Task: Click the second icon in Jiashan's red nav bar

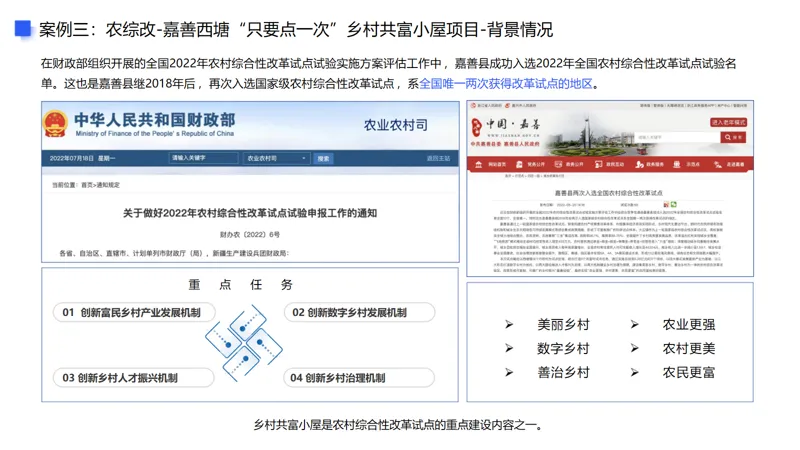Action: [x=519, y=164]
